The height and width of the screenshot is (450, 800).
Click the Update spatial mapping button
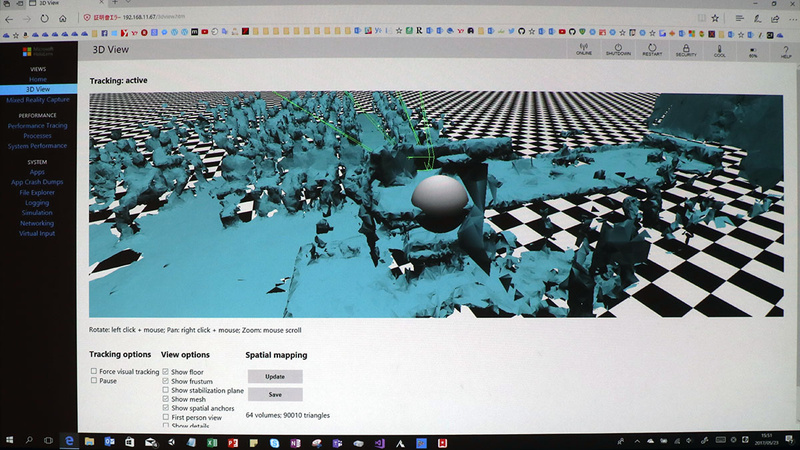275,377
